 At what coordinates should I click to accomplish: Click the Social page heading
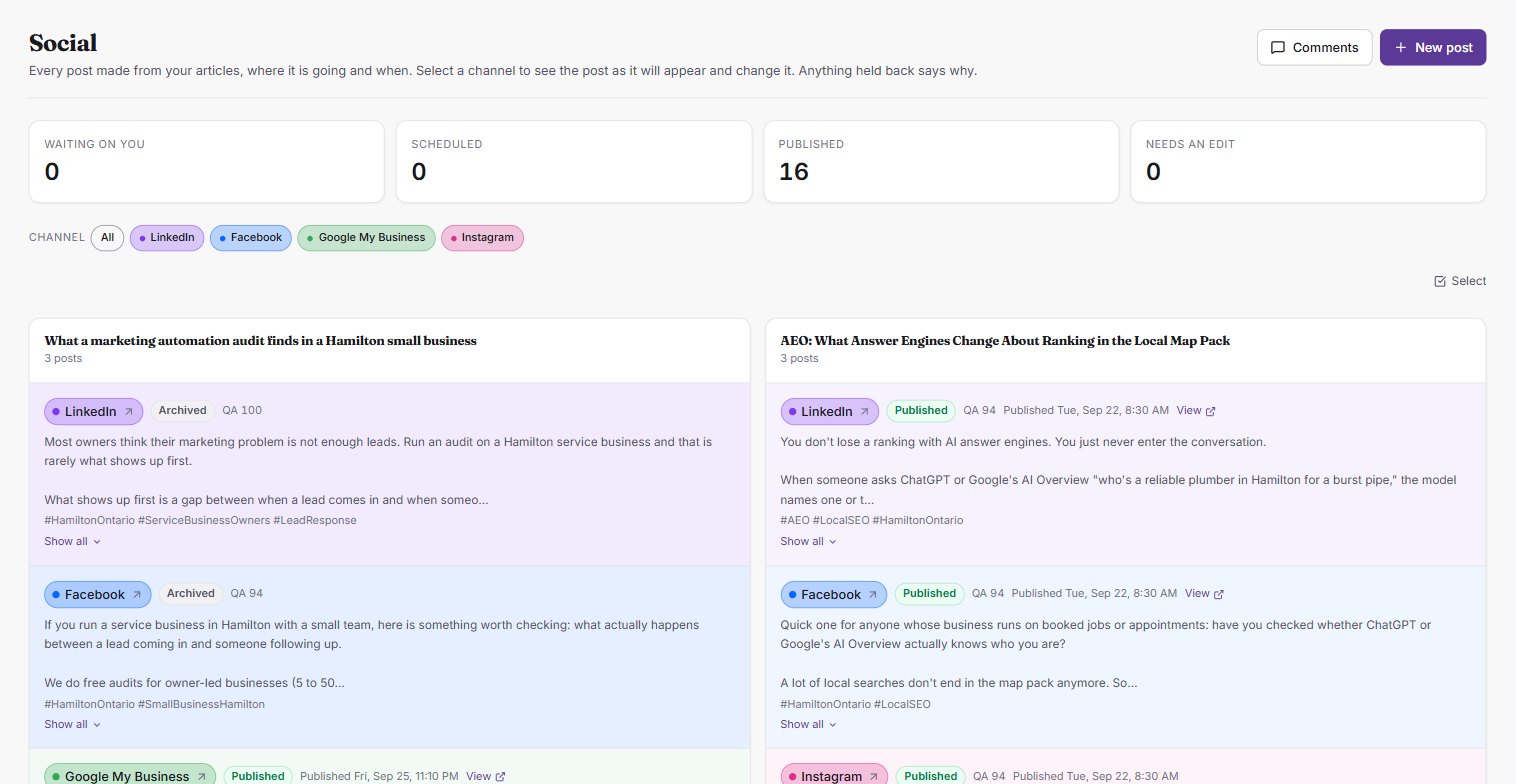[x=63, y=43]
